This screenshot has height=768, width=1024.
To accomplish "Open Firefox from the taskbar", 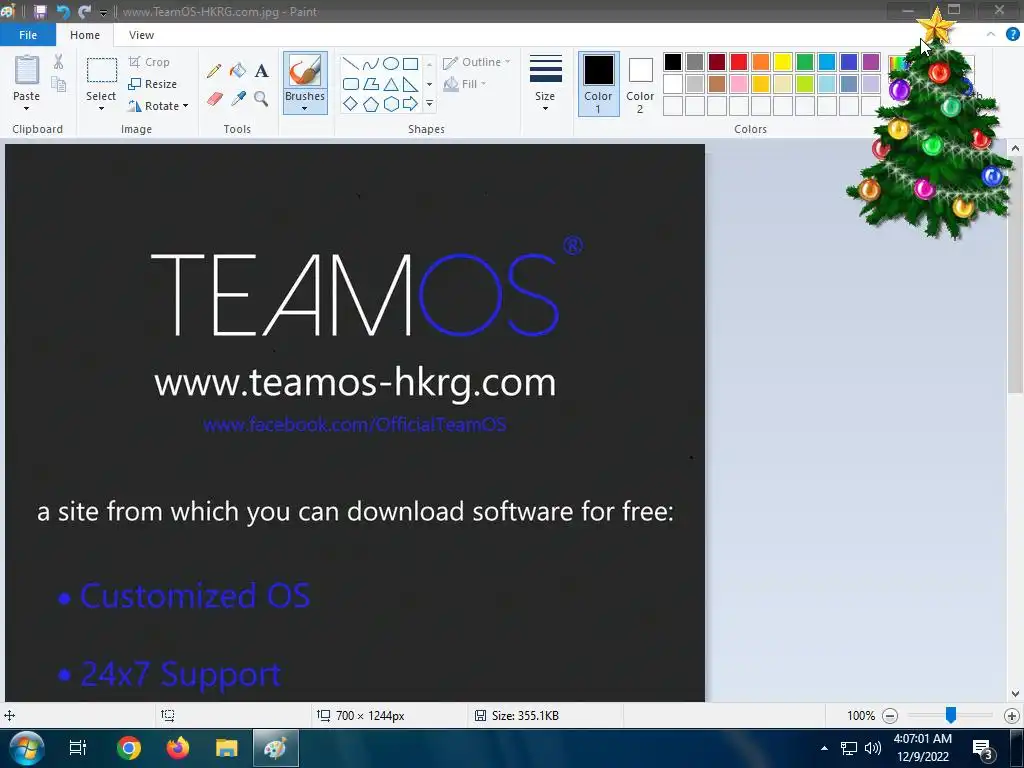I will point(178,748).
